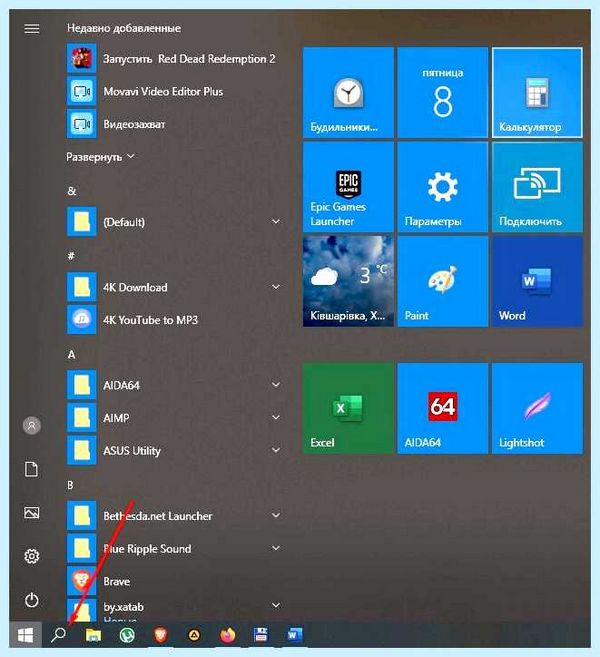Image resolution: width=600 pixels, height=657 pixels.
Task: Open Firefox from the taskbar
Action: tap(227, 635)
